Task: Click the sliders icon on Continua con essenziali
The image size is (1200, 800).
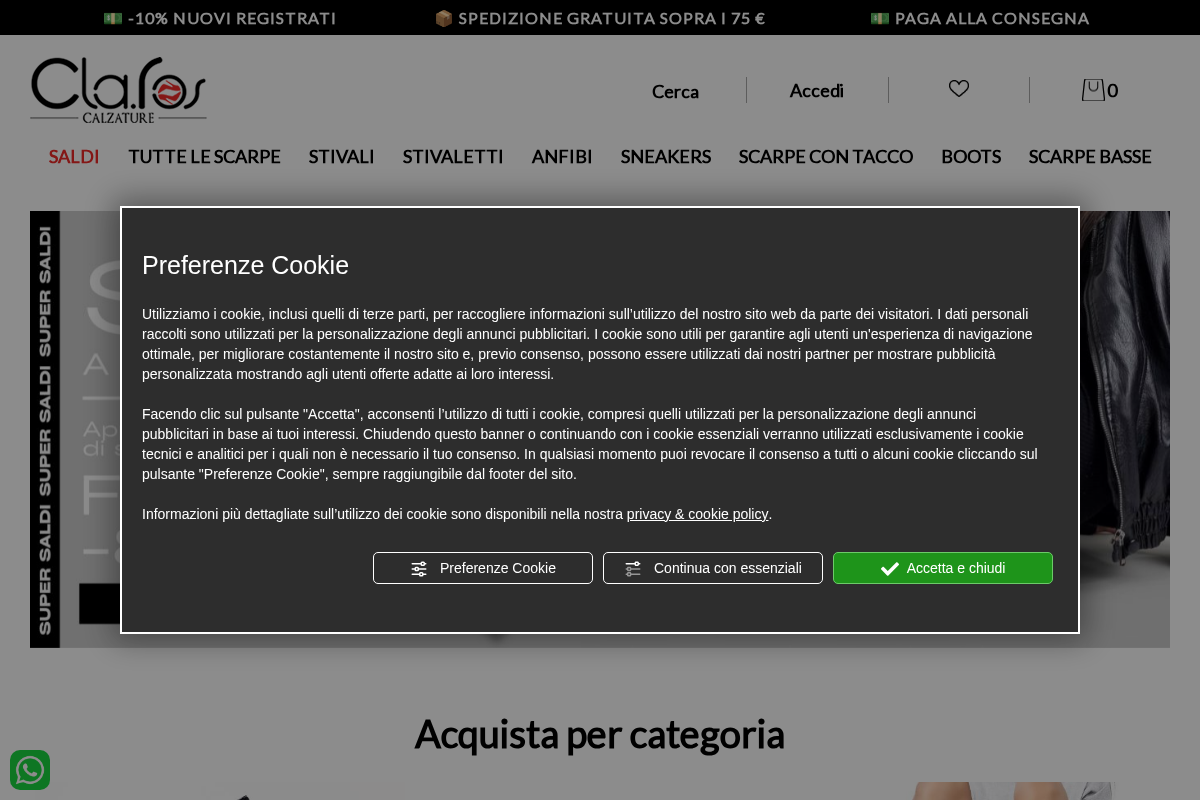Action: tap(633, 568)
